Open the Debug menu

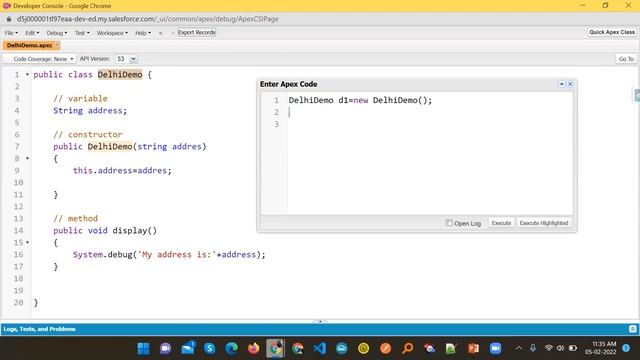coord(57,33)
